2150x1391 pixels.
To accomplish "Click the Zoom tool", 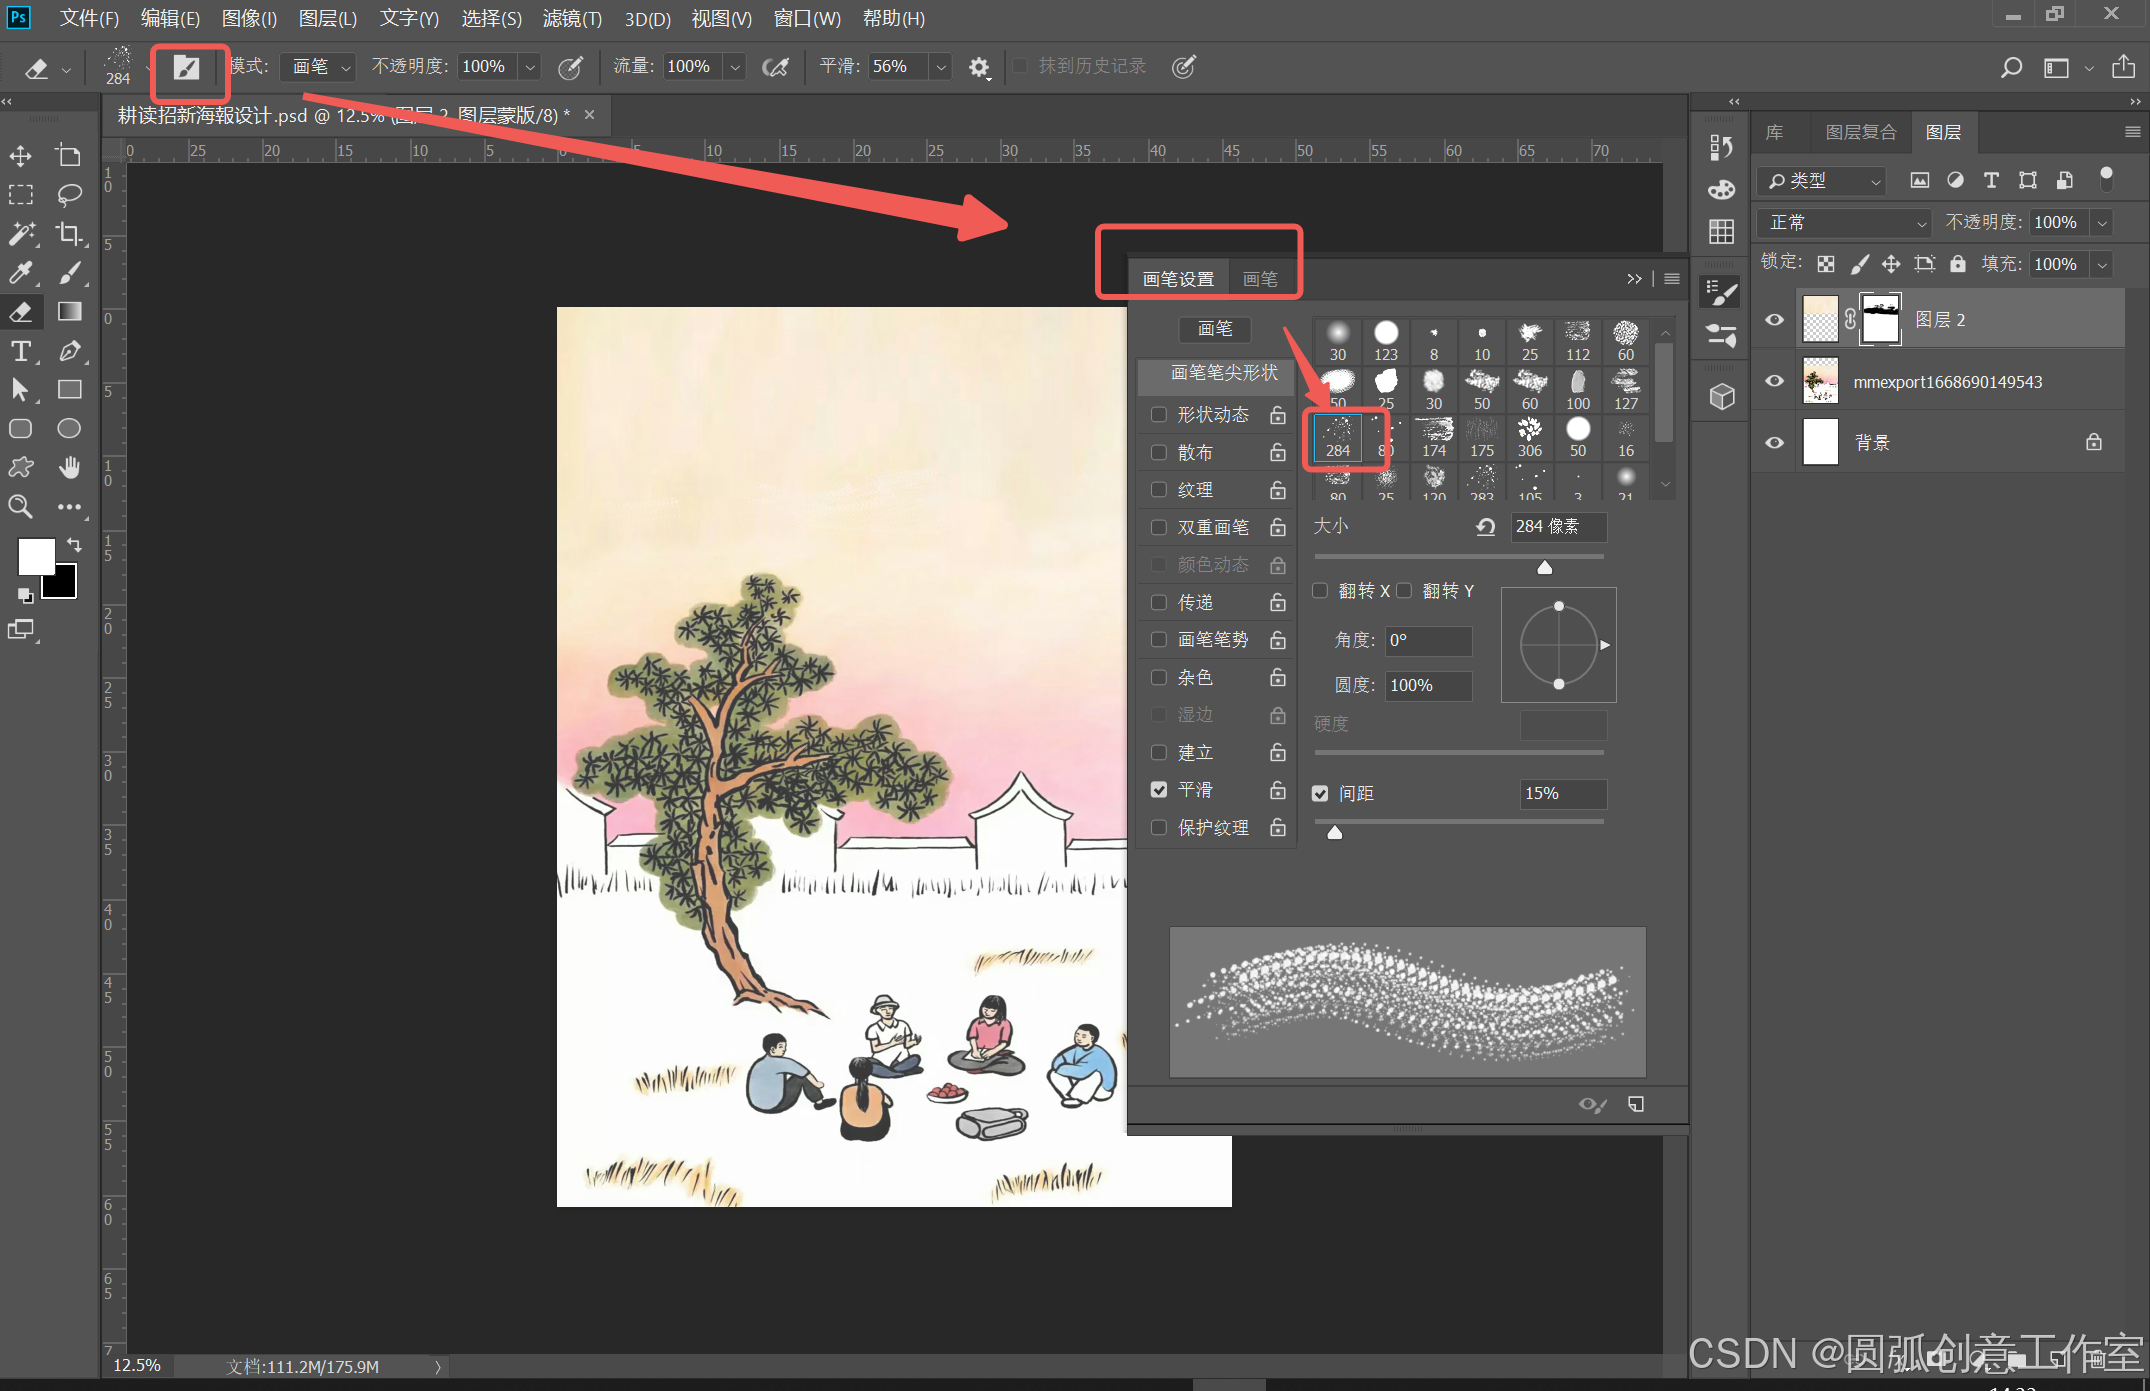I will (x=21, y=506).
